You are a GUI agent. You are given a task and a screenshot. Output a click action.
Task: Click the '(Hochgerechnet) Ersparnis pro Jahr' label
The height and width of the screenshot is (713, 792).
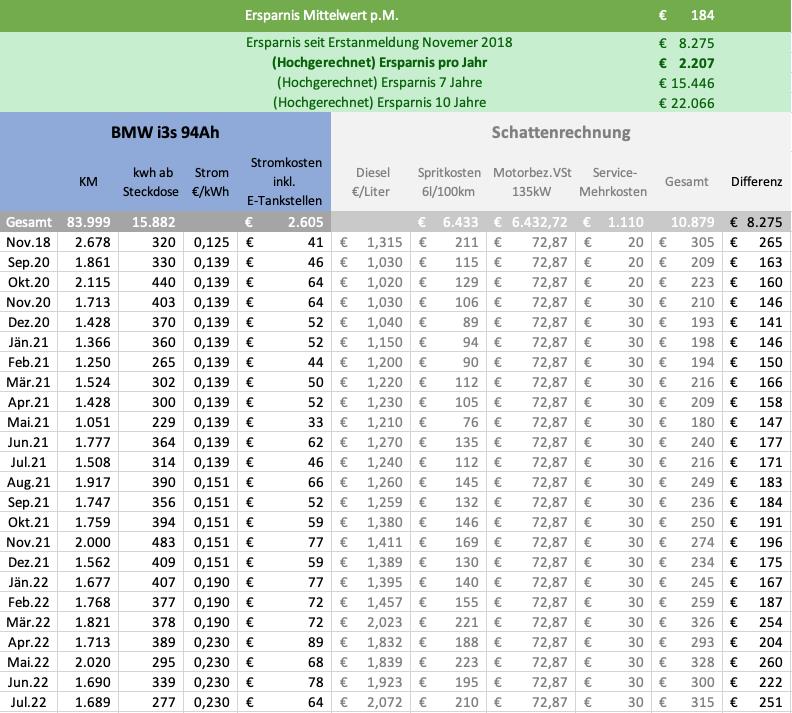click(379, 63)
